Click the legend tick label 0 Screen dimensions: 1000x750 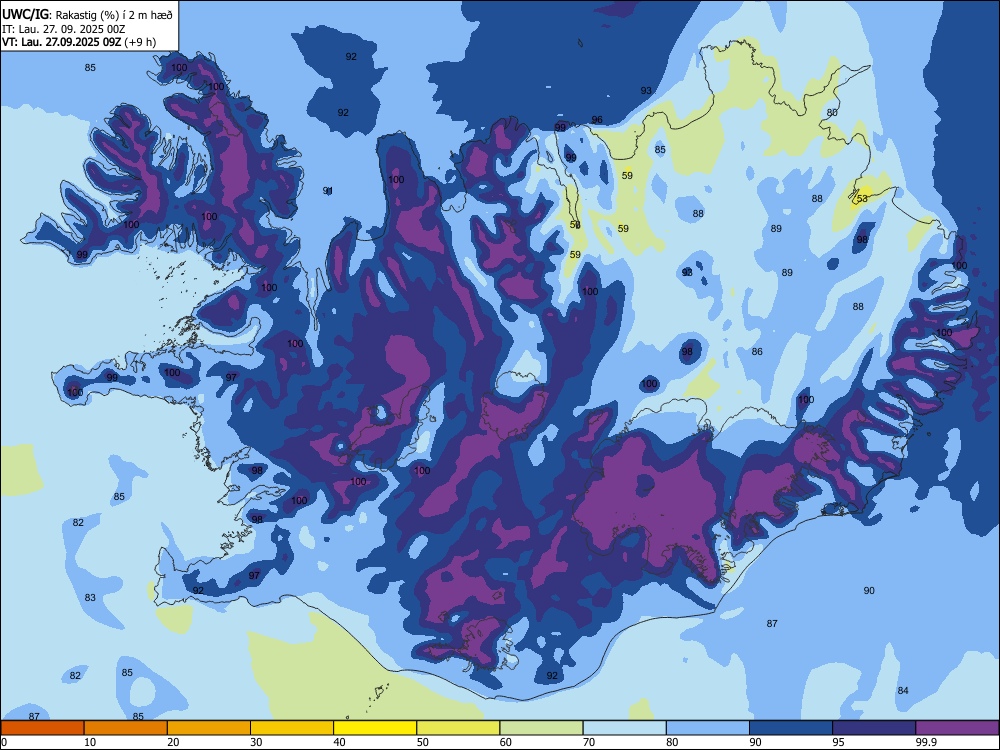pyautogui.click(x=4, y=742)
